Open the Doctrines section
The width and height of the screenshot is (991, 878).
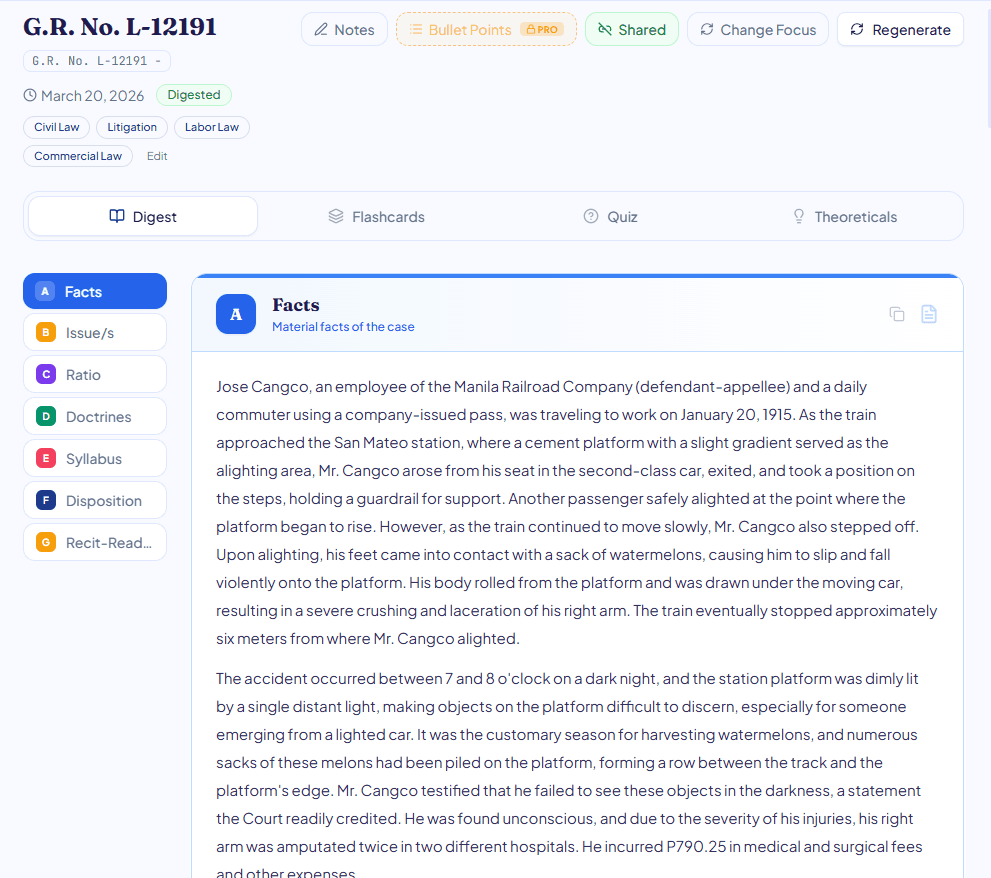click(95, 417)
